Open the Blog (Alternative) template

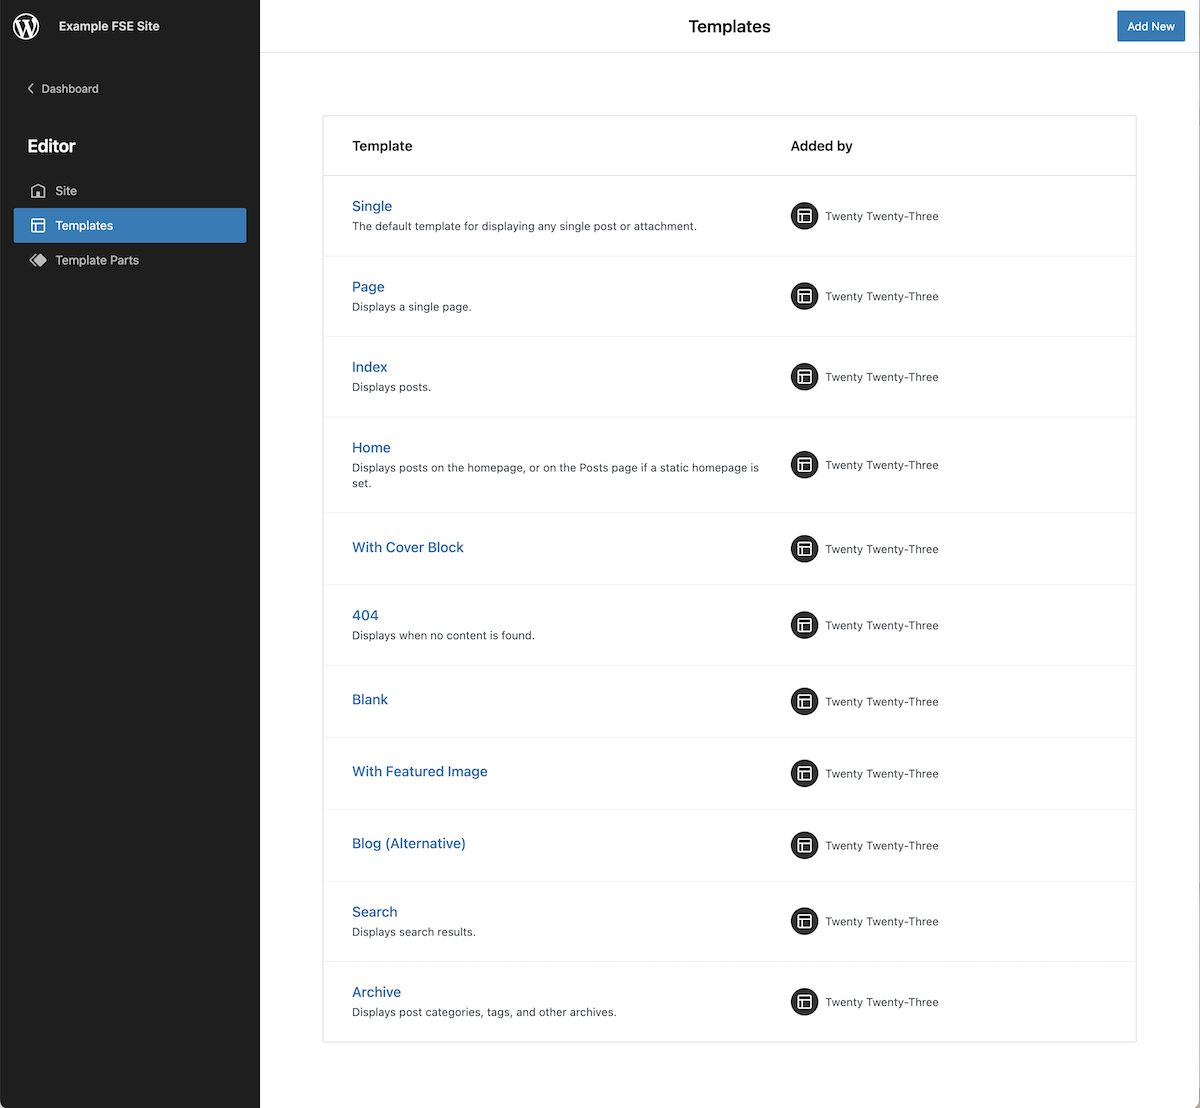pyautogui.click(x=409, y=844)
